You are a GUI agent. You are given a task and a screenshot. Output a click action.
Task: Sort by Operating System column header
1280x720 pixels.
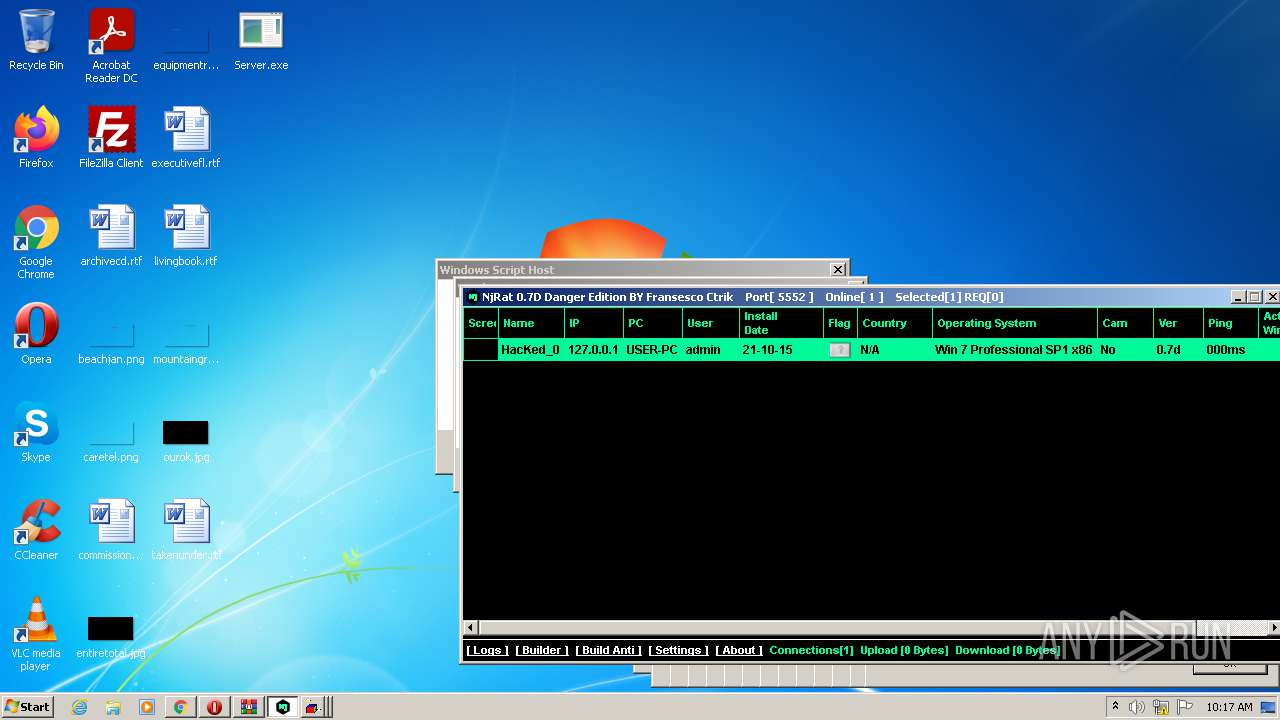pos(1015,323)
